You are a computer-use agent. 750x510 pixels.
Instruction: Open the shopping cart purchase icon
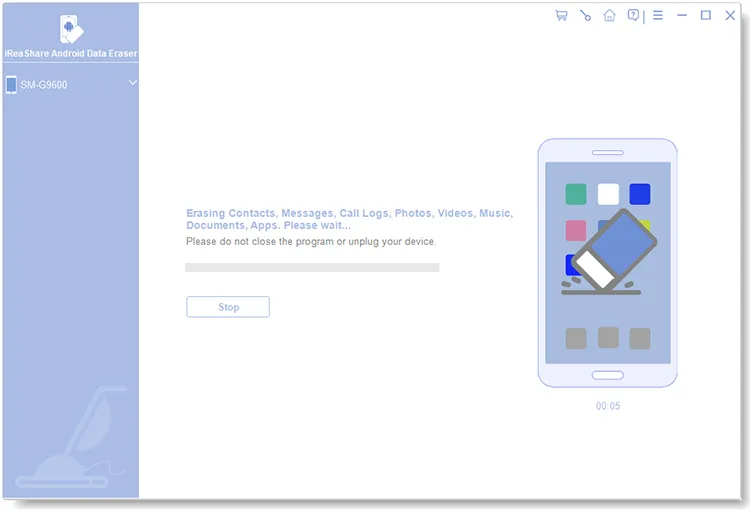tap(561, 15)
